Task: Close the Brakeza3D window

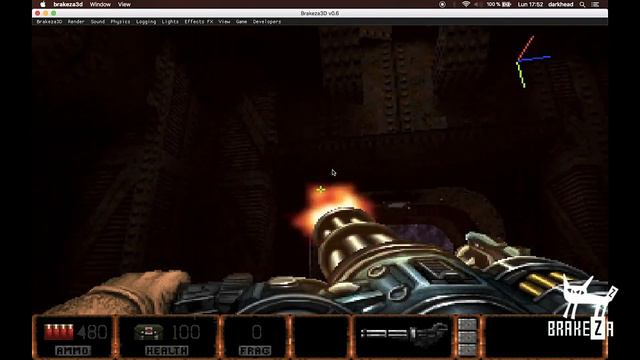Action: [x=38, y=13]
